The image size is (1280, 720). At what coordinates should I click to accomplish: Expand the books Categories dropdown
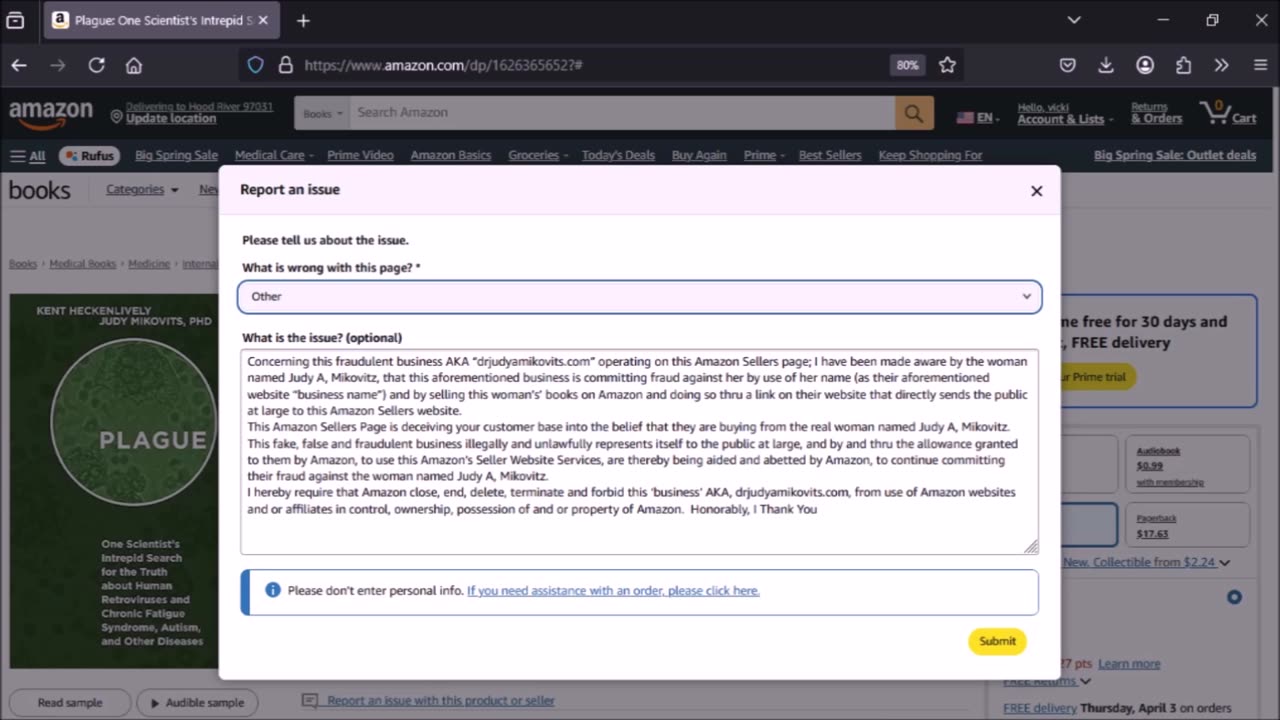point(142,189)
